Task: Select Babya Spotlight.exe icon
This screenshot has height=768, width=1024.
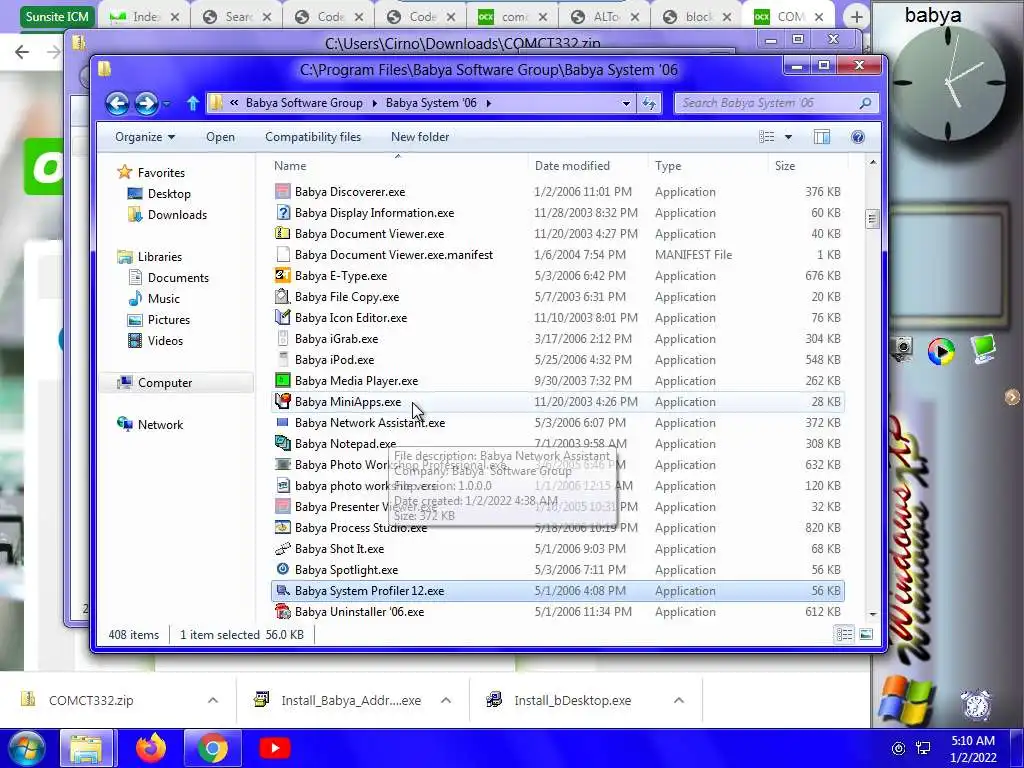Action: [x=282, y=569]
